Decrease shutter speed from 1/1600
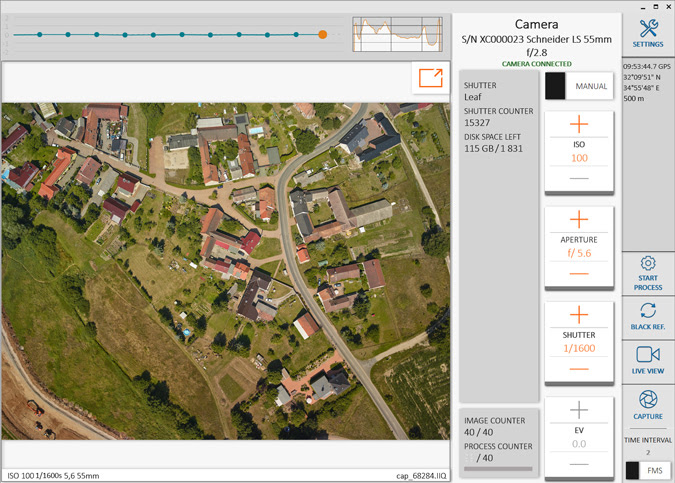Screen dimensions: 675x483 coord(578,369)
